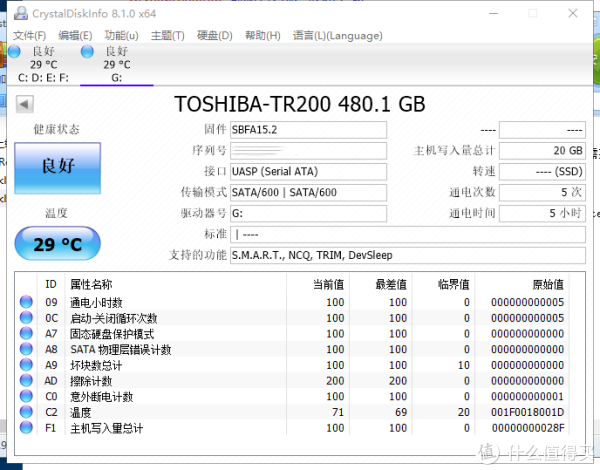Click raw value 0000000028F
600x470 pixels.
pyautogui.click(x=528, y=428)
